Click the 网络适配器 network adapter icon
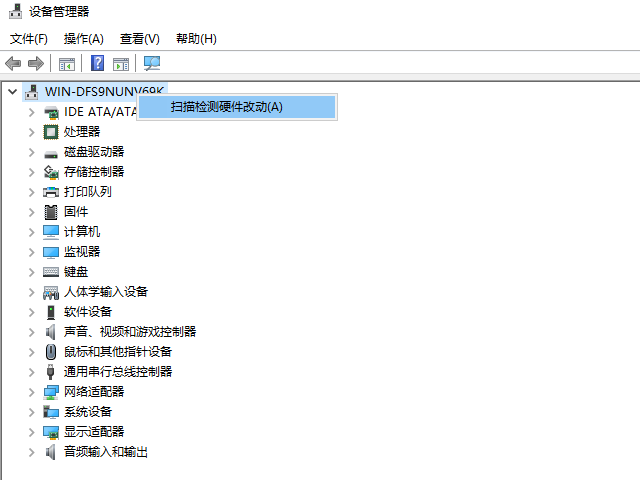The image size is (640, 480). pyautogui.click(x=51, y=391)
